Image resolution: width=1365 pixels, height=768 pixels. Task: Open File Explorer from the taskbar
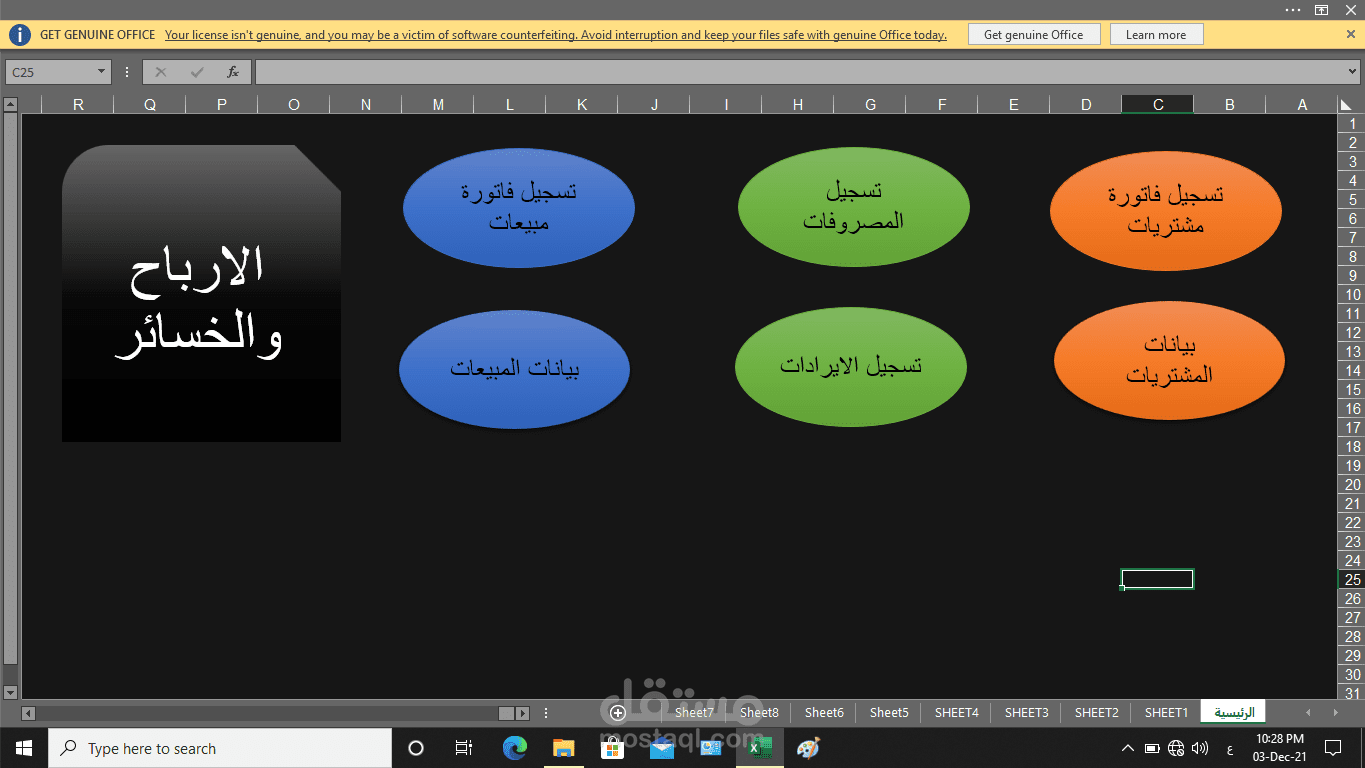click(564, 747)
